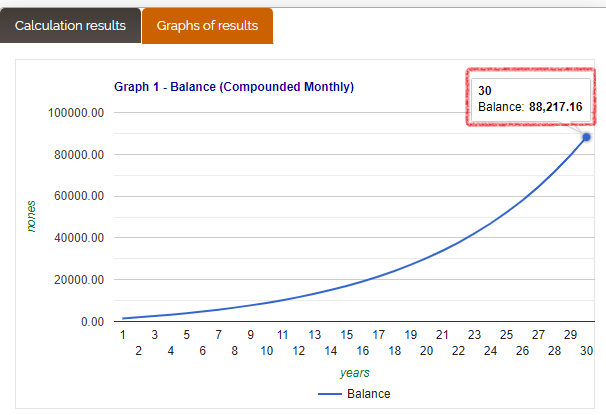Click the x-axis label for year 15
Image resolution: width=606 pixels, height=415 pixels.
tap(347, 335)
